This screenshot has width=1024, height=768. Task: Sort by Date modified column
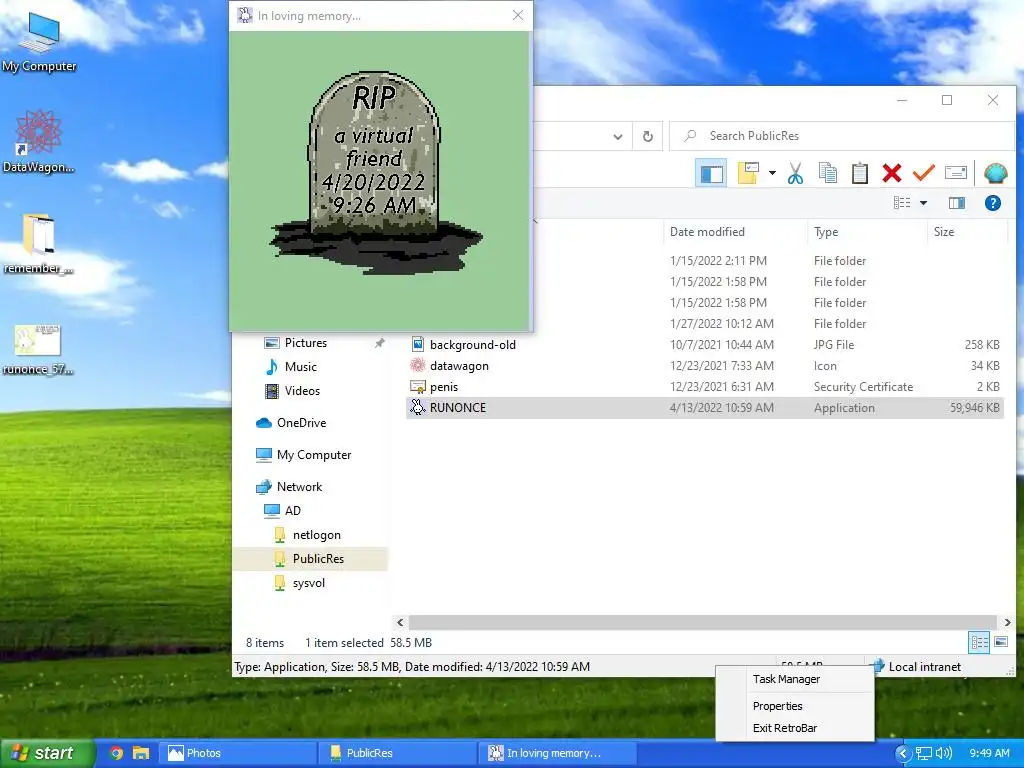coord(707,232)
